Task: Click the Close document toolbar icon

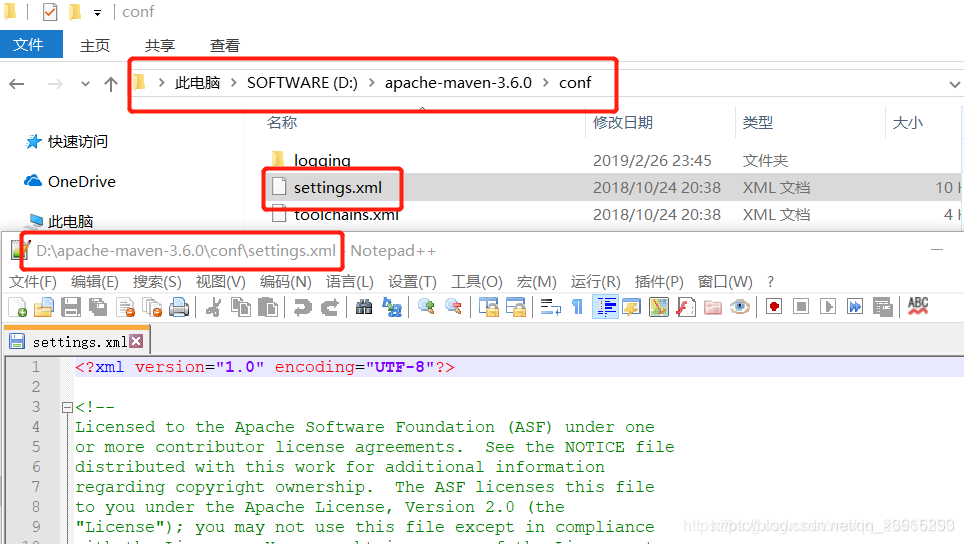Action: [x=125, y=307]
